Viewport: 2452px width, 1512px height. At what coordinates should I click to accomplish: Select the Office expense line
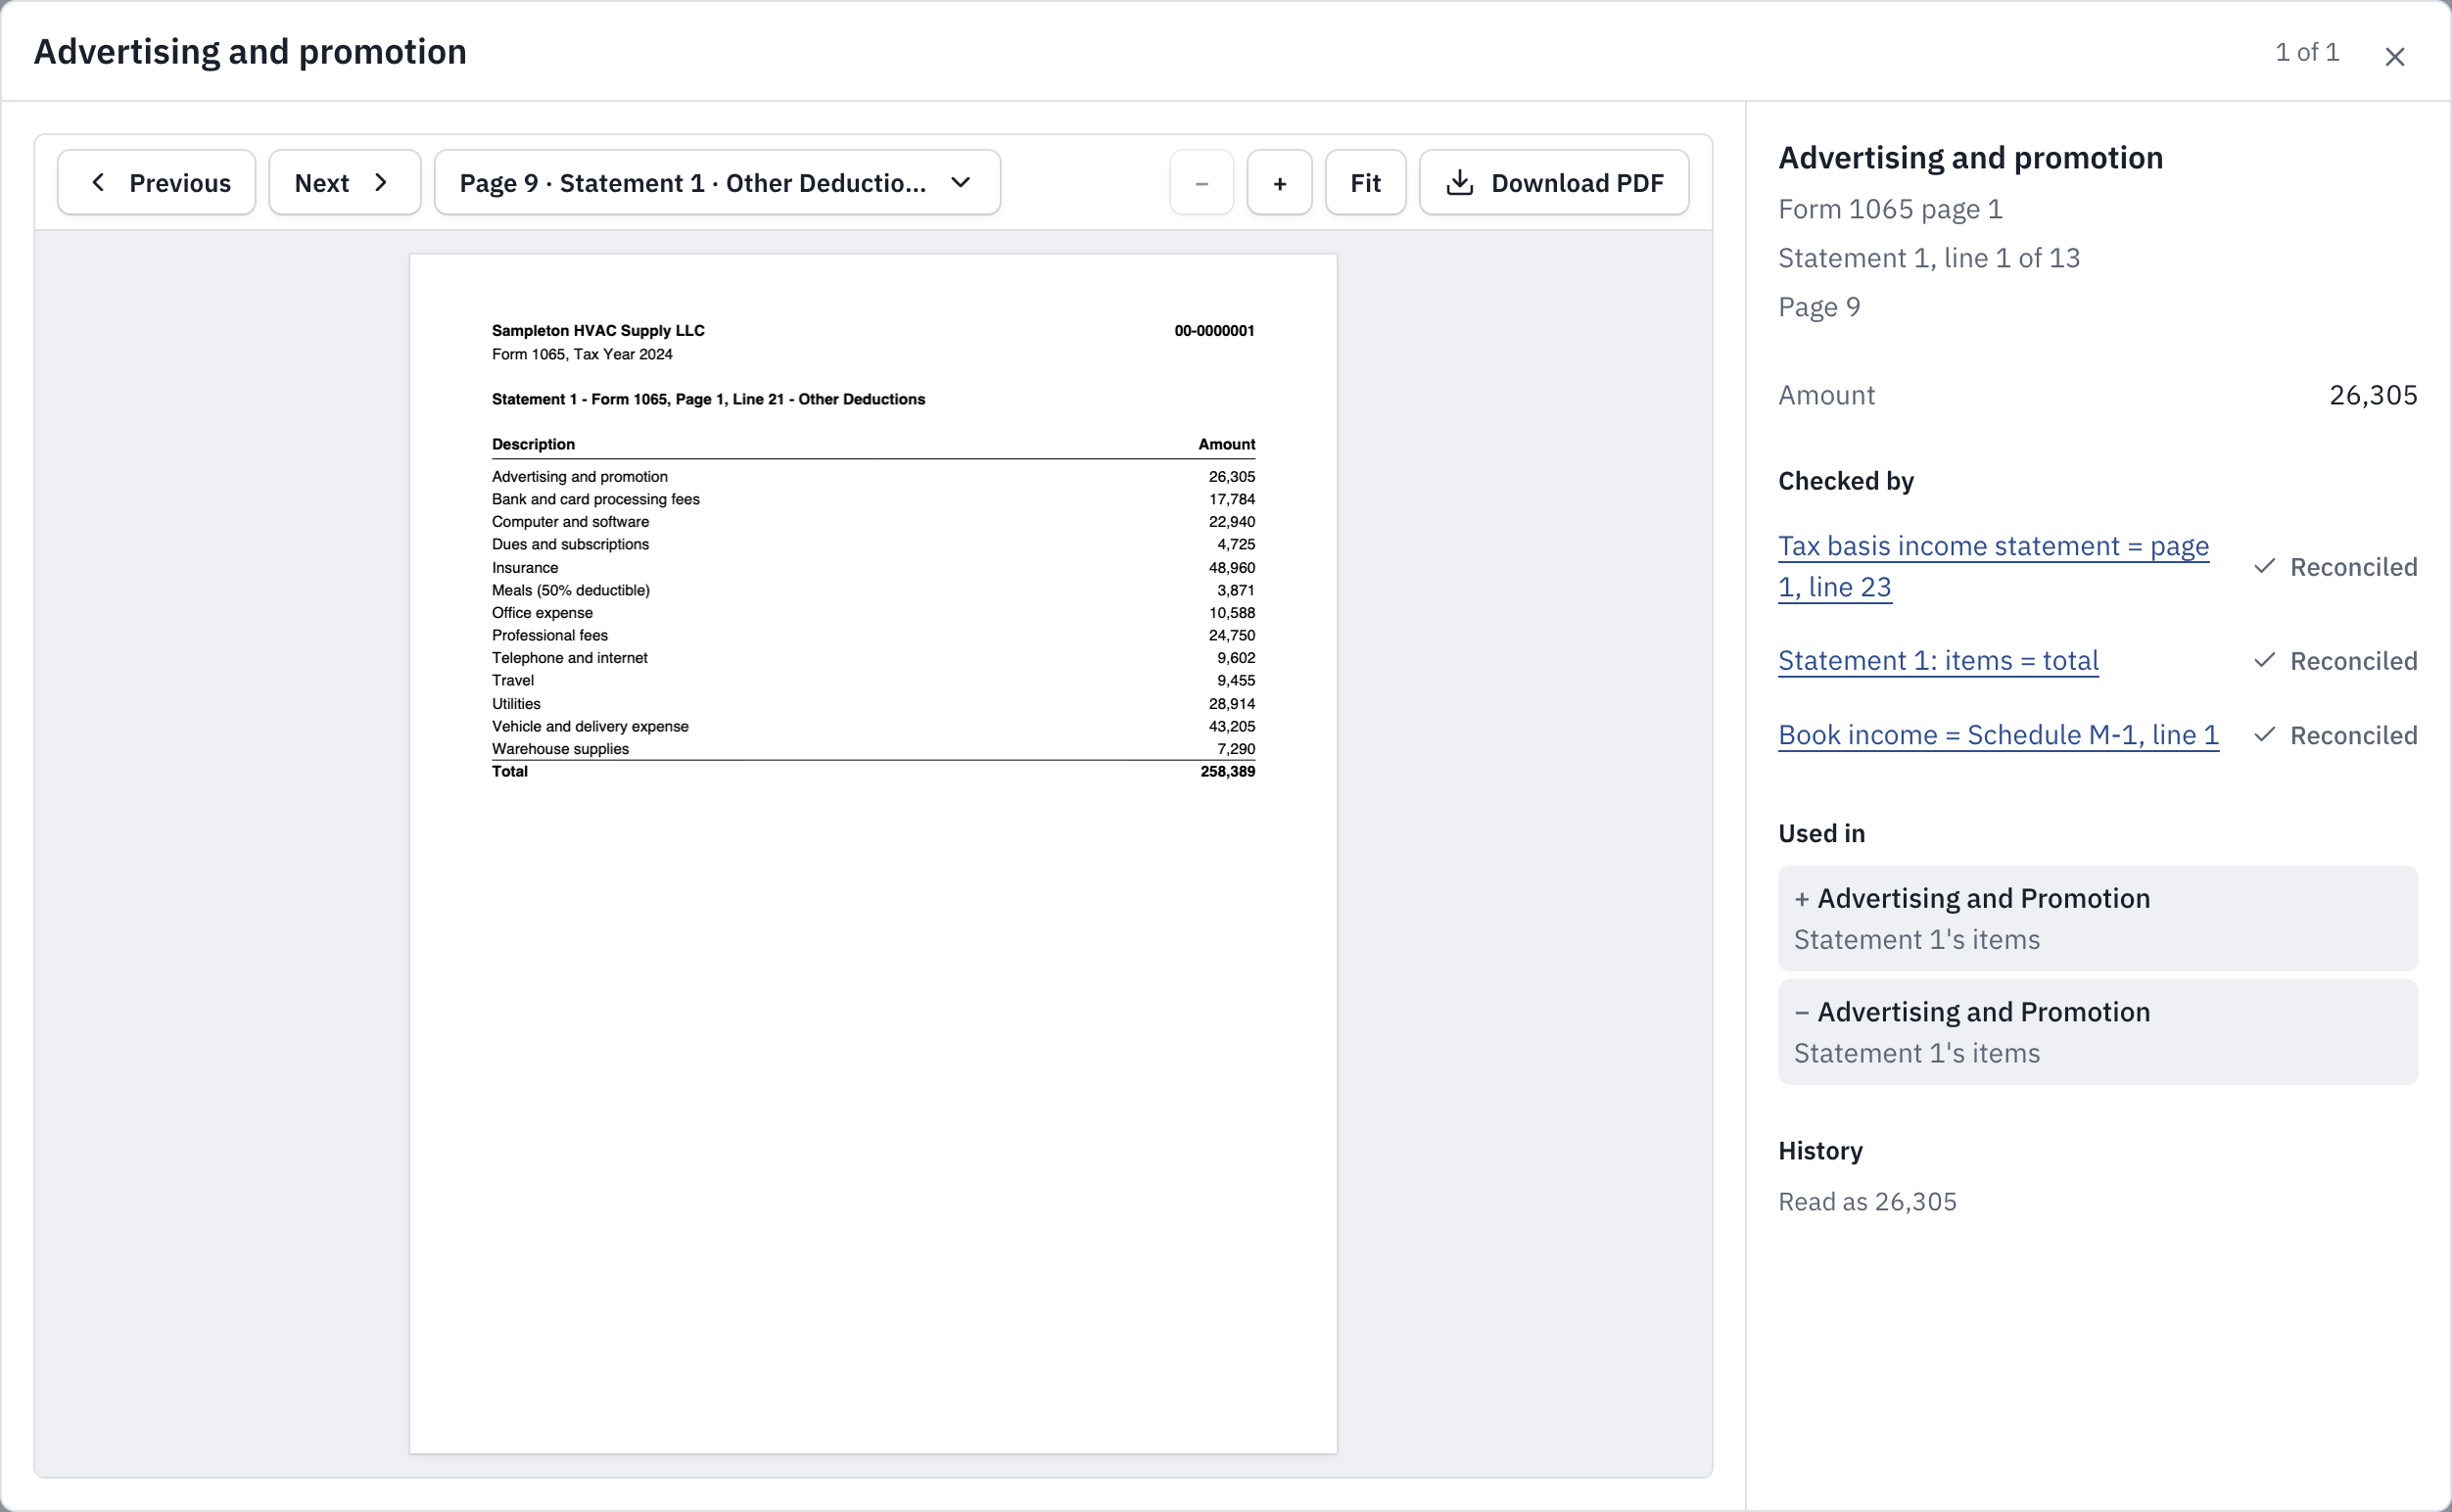pos(873,613)
